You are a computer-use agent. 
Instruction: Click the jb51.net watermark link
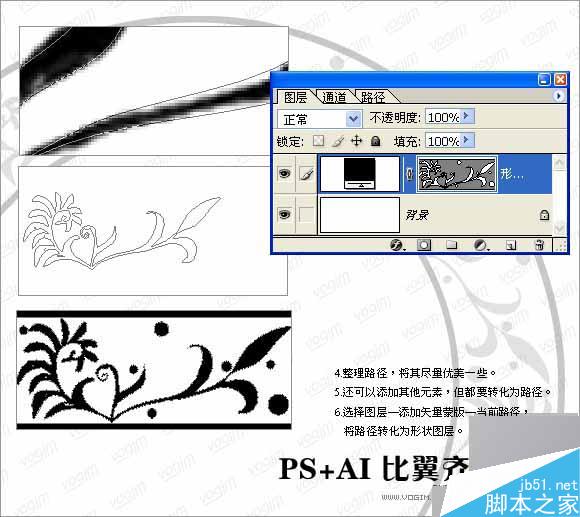pos(549,485)
